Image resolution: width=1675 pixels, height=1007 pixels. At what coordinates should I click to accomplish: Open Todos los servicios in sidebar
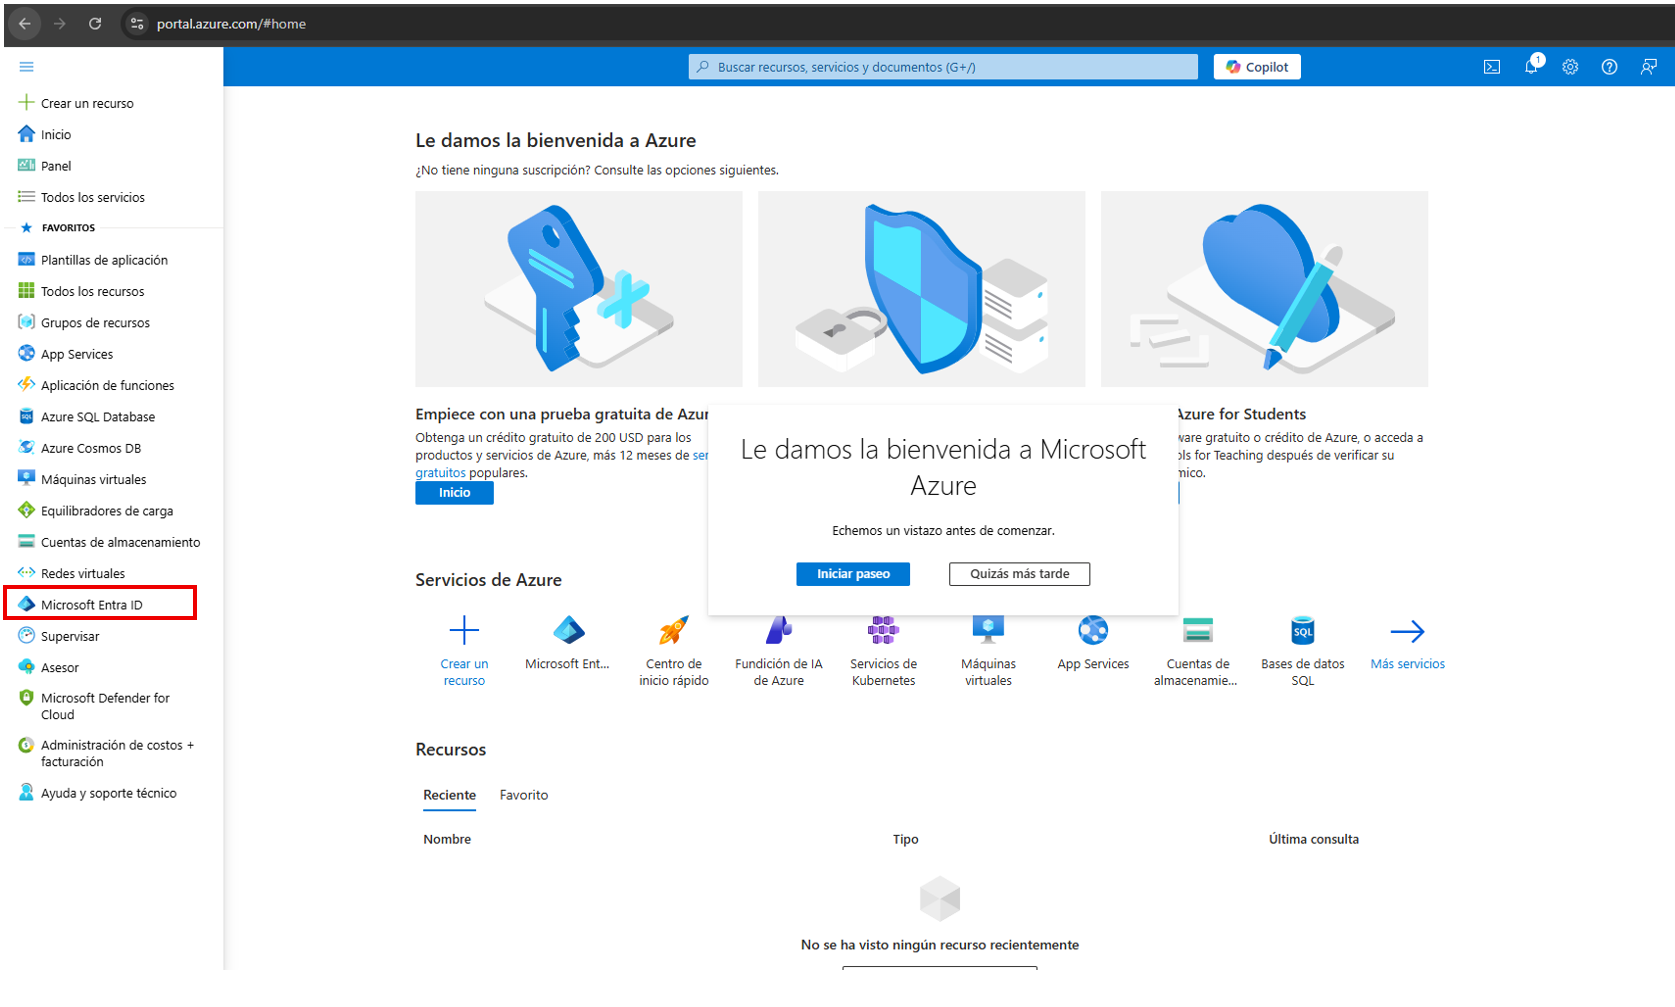coord(92,197)
